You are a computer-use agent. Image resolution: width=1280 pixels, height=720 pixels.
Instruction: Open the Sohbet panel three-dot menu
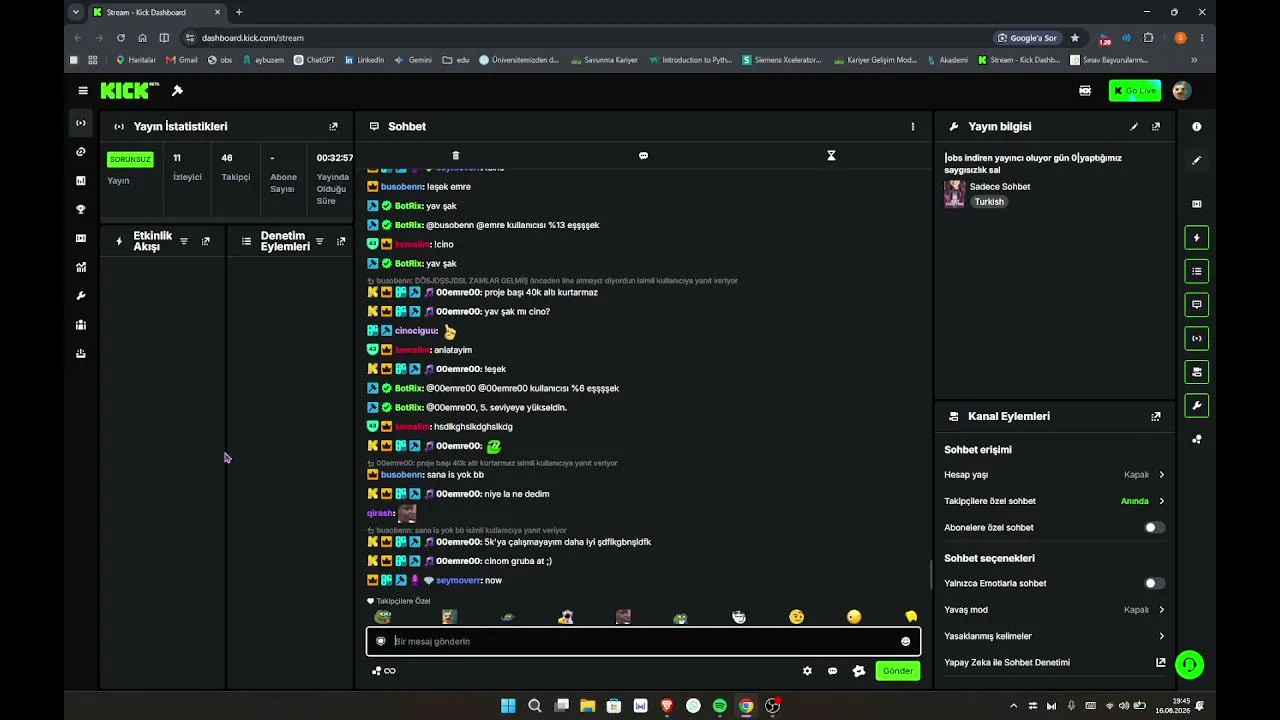[912, 127]
